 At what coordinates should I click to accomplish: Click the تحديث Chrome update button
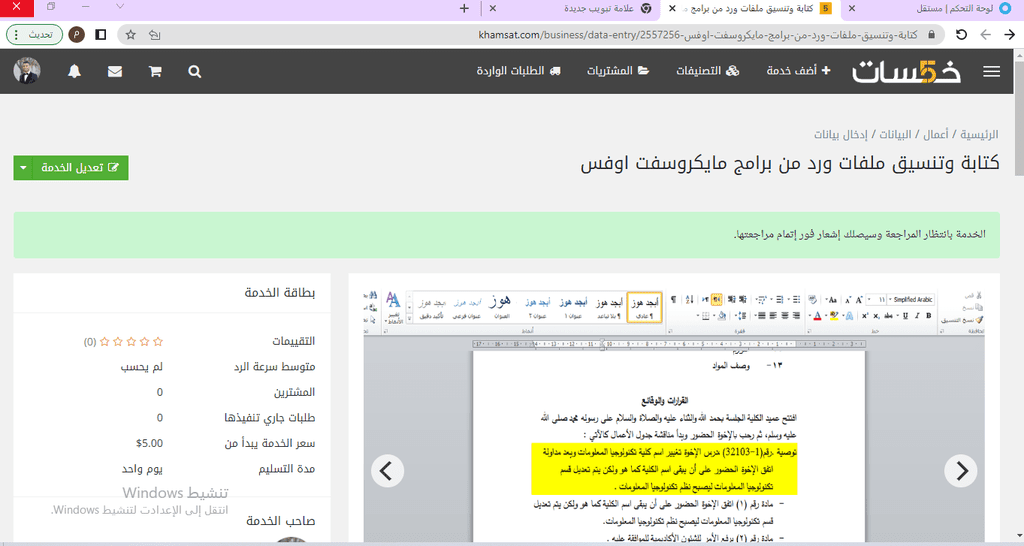point(34,35)
